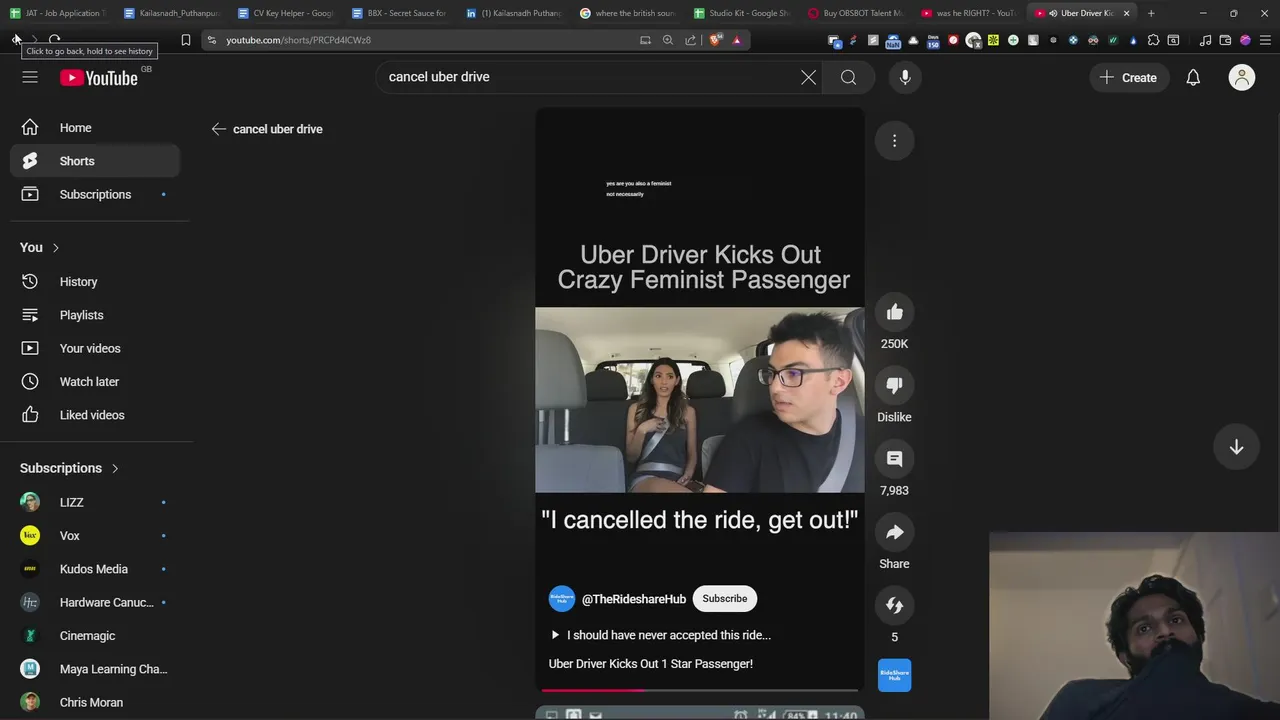Click the share icon in address bar
Screen dimensions: 1280x720
[690, 40]
